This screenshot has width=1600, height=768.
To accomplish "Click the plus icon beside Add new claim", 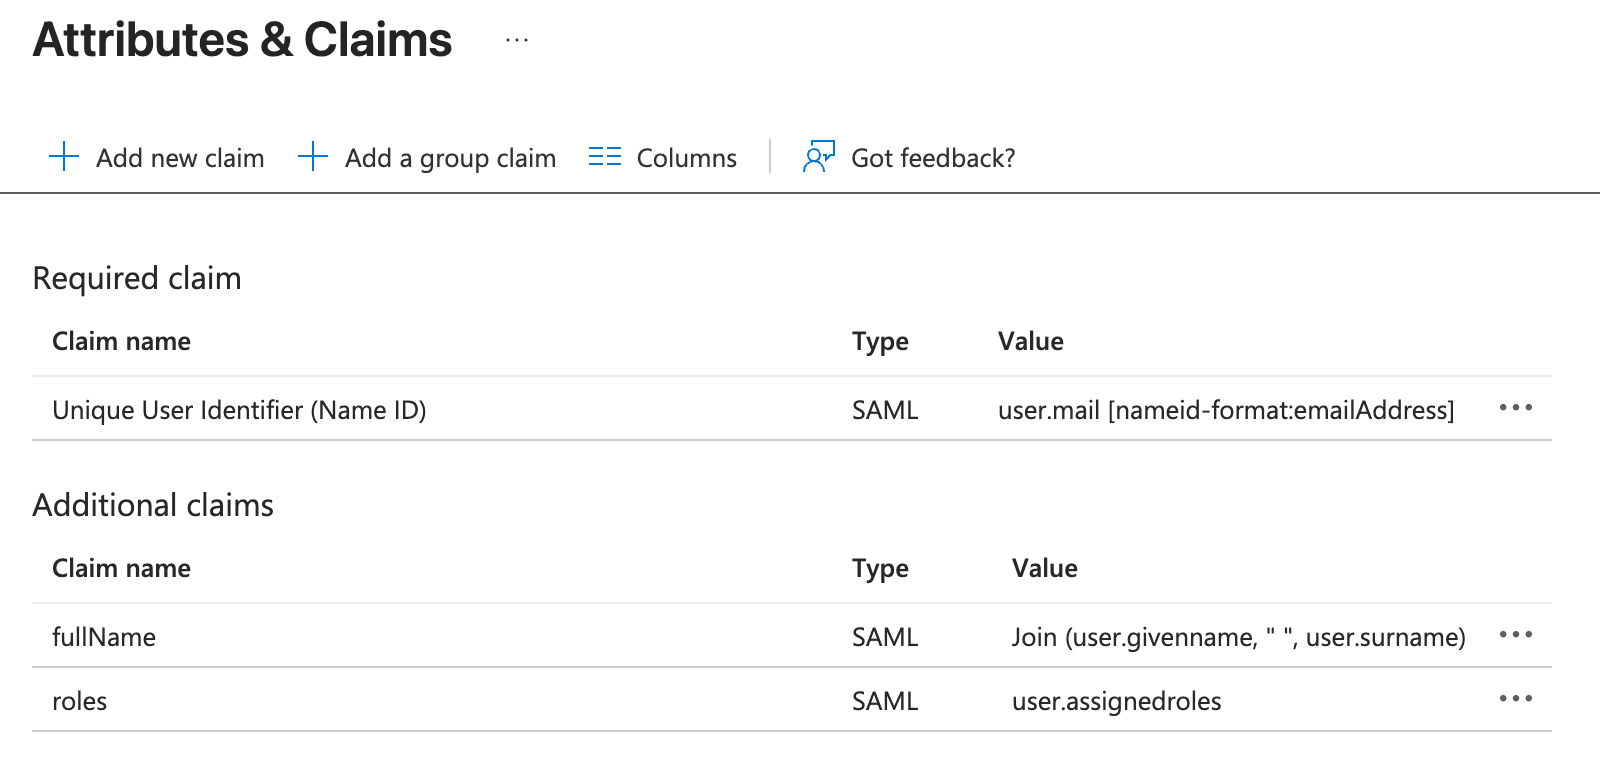I will click(64, 157).
